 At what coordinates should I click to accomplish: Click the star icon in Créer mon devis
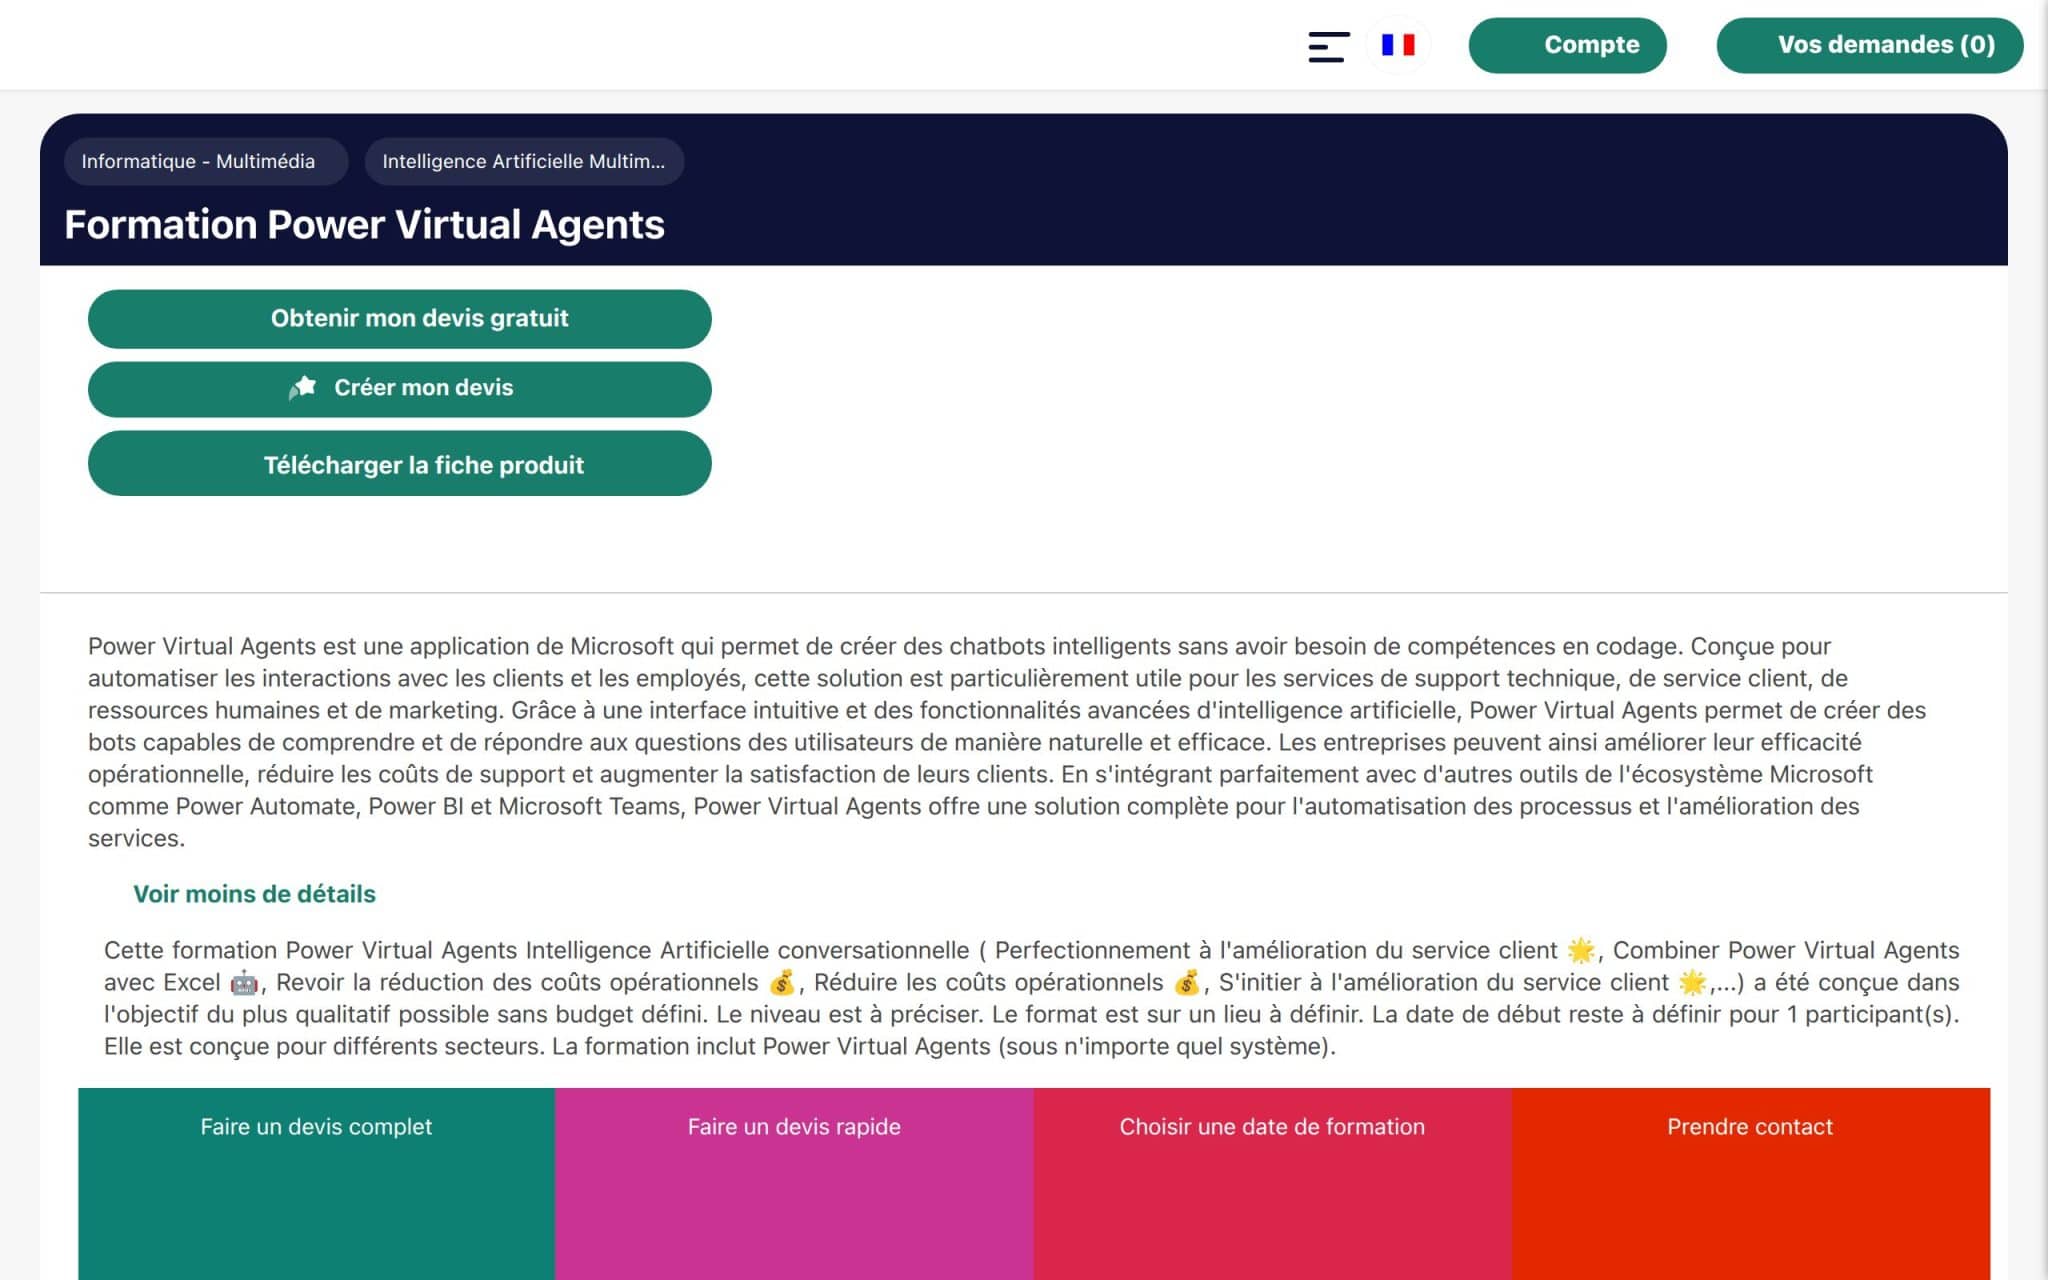(303, 387)
